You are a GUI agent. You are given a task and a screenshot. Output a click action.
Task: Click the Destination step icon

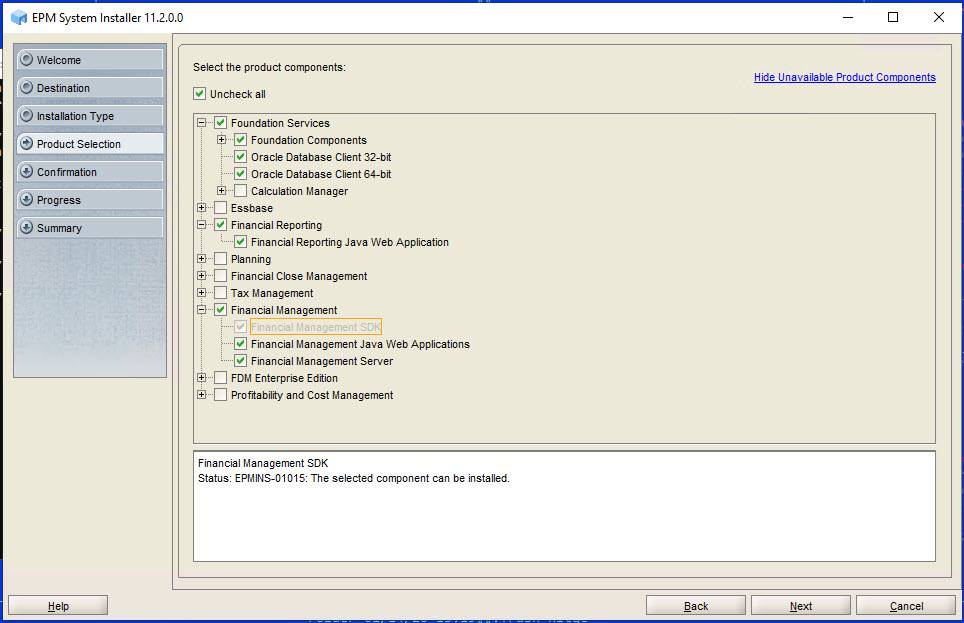tap(26, 87)
